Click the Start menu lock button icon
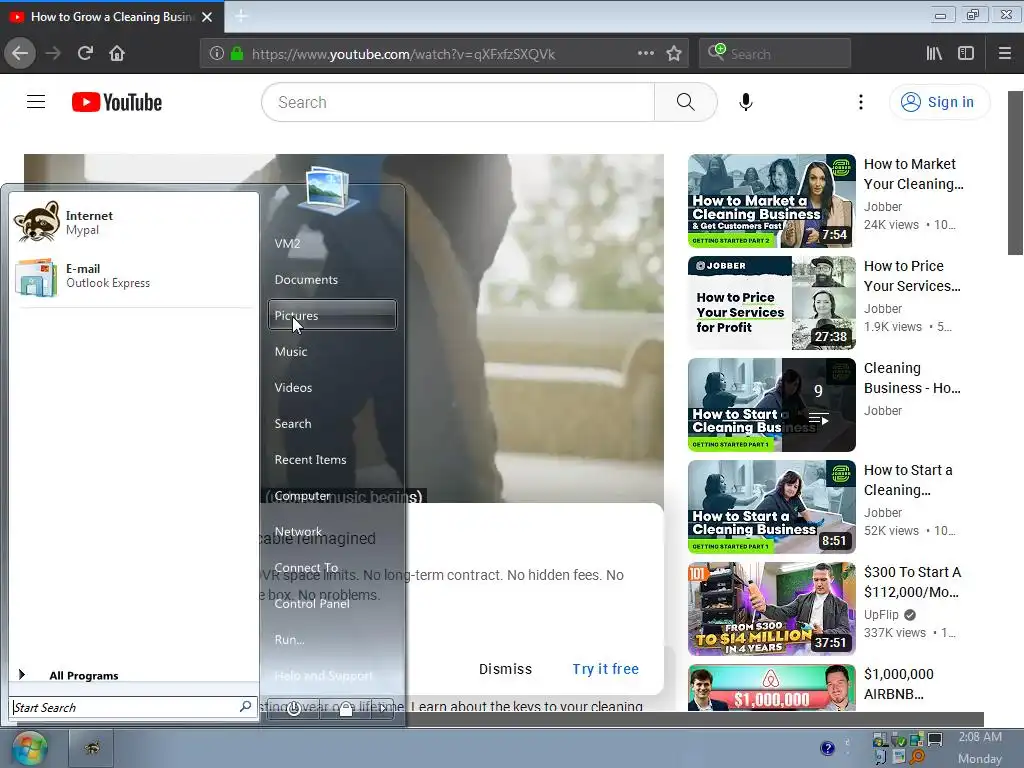This screenshot has width=1024, height=768. tap(346, 709)
